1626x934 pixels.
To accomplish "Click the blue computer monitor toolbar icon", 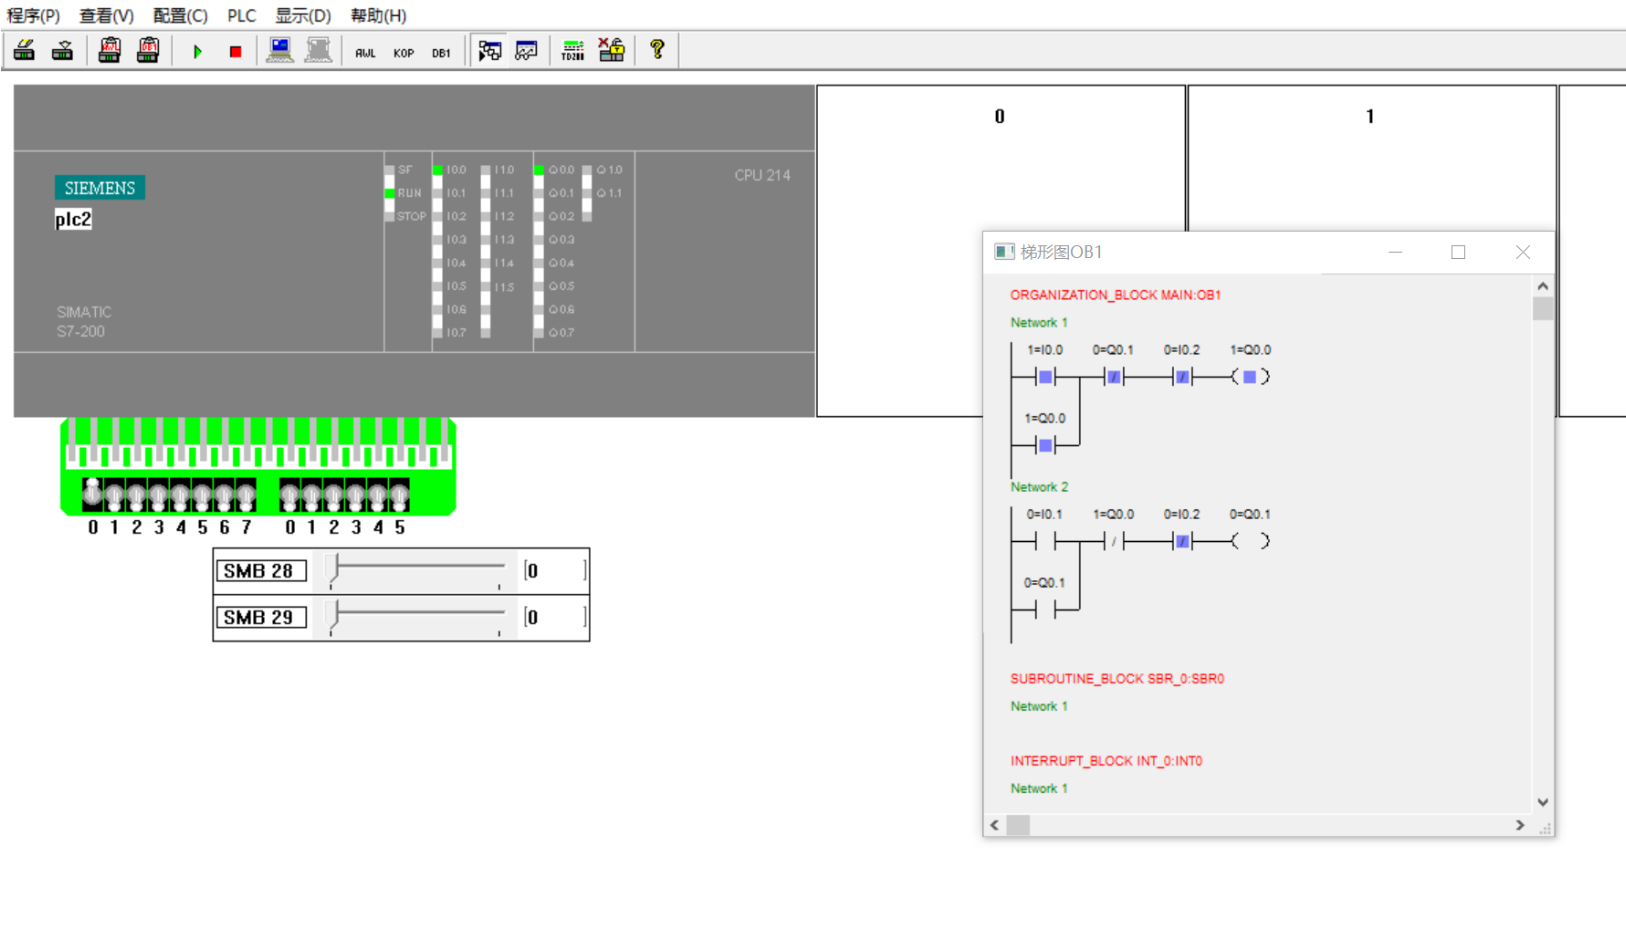I will click(x=280, y=50).
